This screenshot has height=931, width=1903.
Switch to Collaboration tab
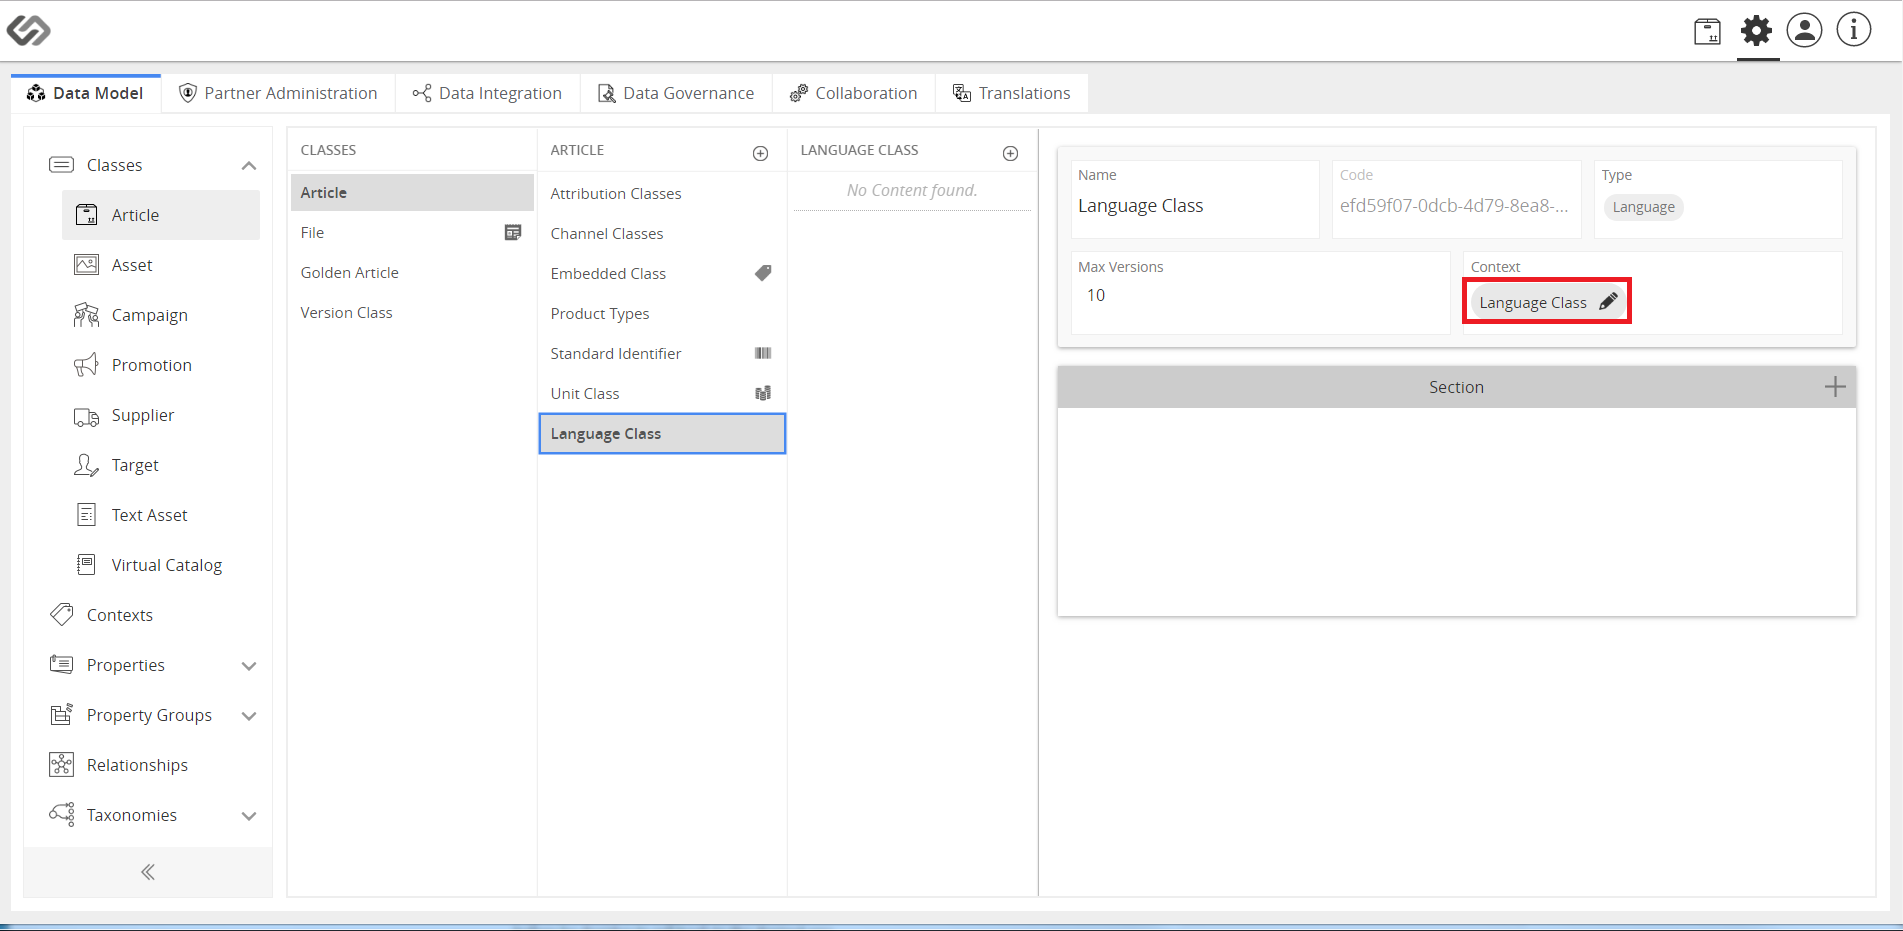point(853,93)
